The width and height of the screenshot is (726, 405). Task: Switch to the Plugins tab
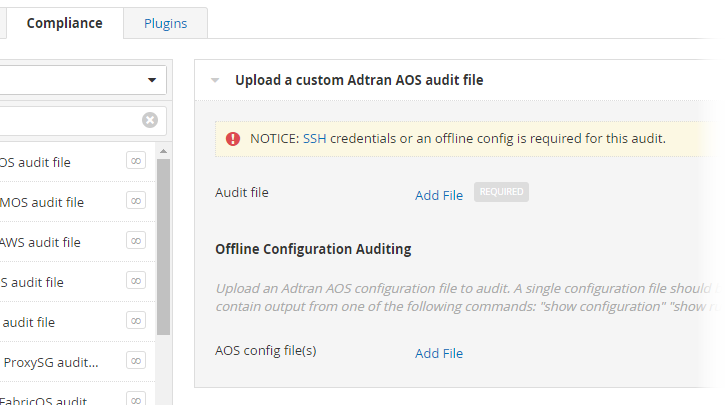[x=165, y=23]
